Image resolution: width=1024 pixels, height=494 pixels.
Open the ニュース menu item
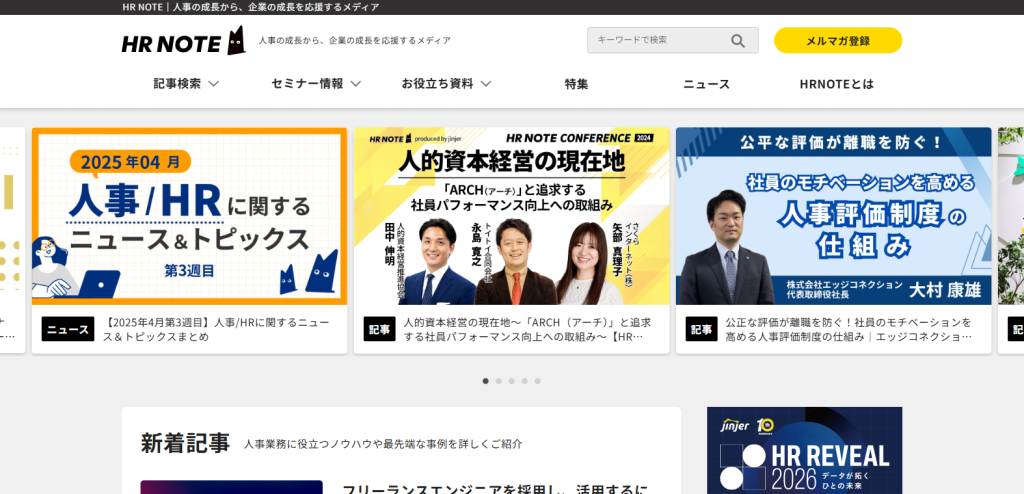tap(706, 84)
